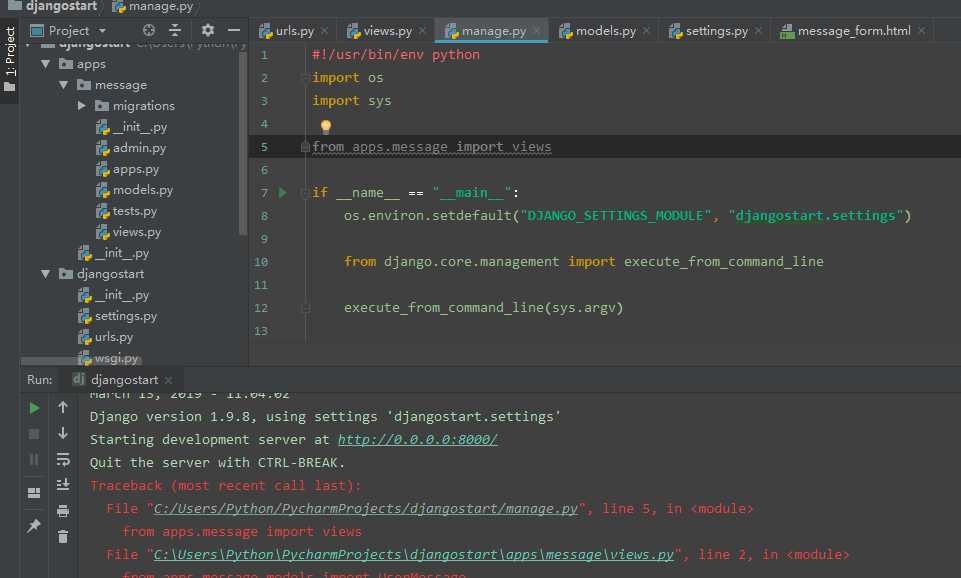Viewport: 961px width, 578px height.
Task: Click the down the stack trace arrow
Action: pos(63,433)
